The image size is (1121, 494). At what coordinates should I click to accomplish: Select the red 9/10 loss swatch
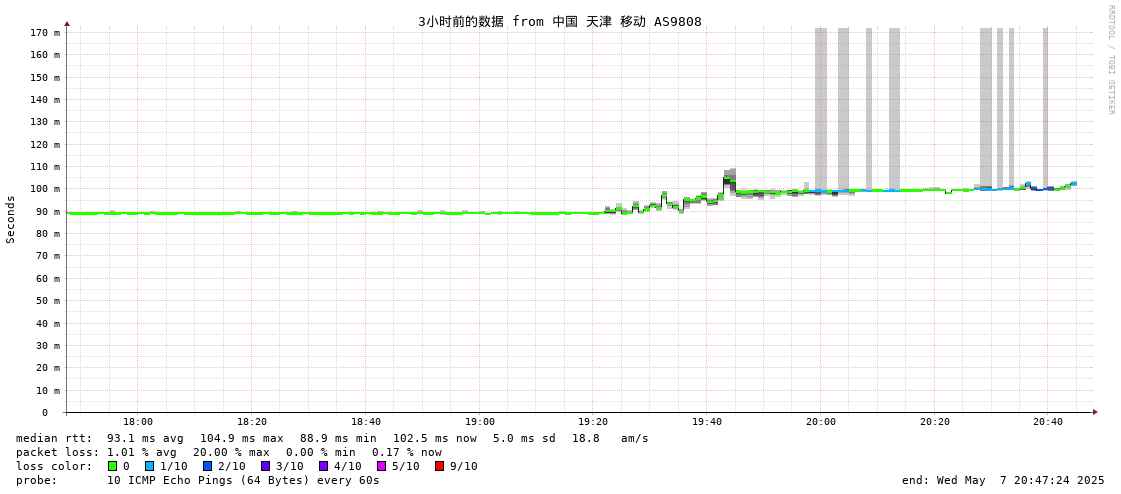(439, 466)
